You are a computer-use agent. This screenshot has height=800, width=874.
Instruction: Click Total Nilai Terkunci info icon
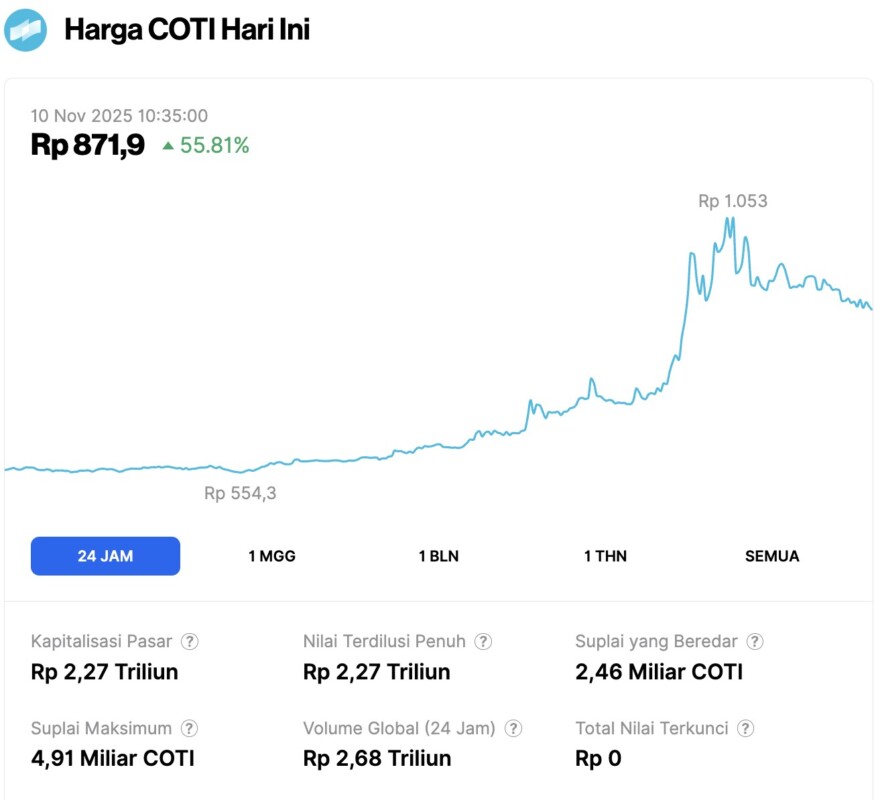click(x=745, y=729)
